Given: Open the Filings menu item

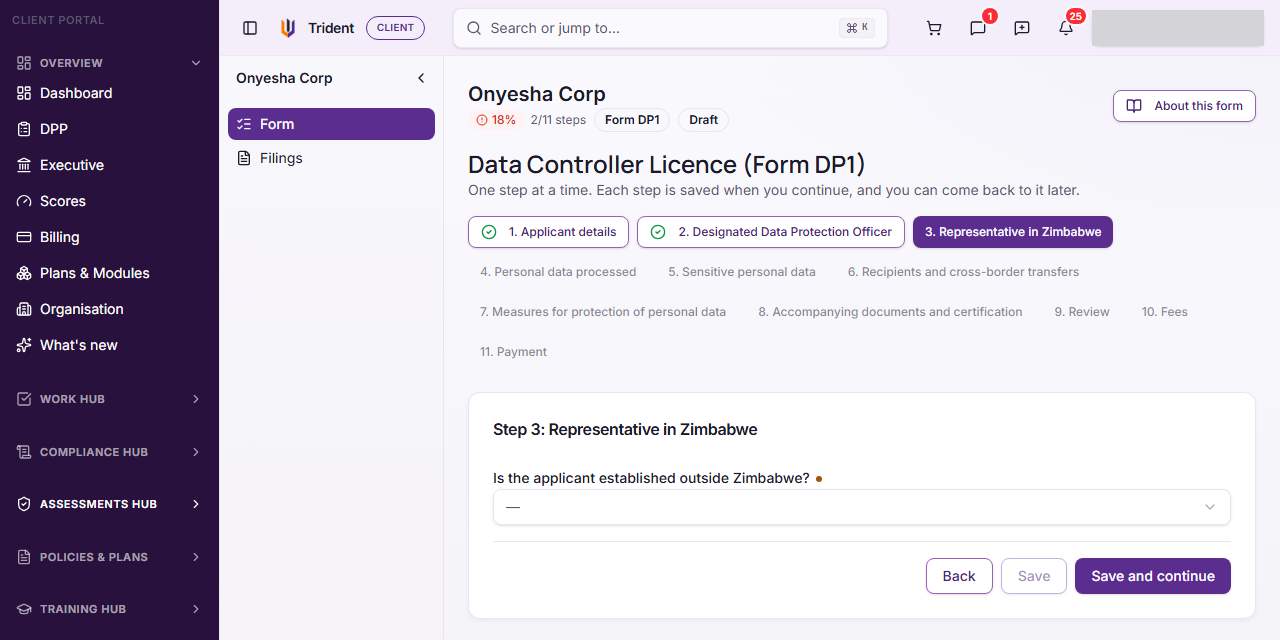Looking at the screenshot, I should [x=331, y=158].
